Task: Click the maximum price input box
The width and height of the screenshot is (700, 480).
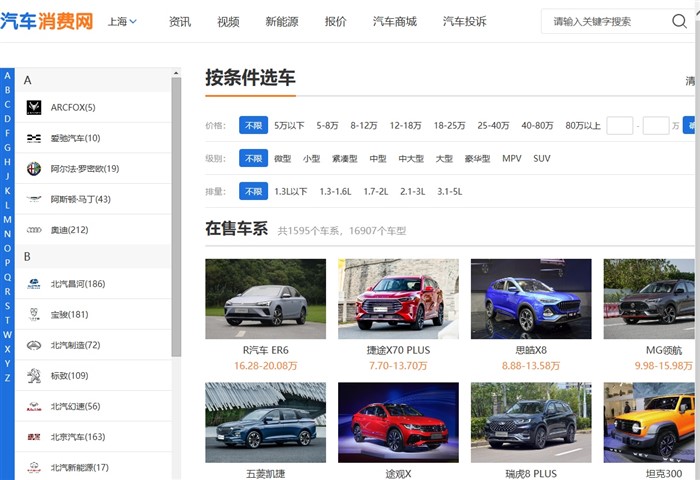Action: [x=656, y=125]
